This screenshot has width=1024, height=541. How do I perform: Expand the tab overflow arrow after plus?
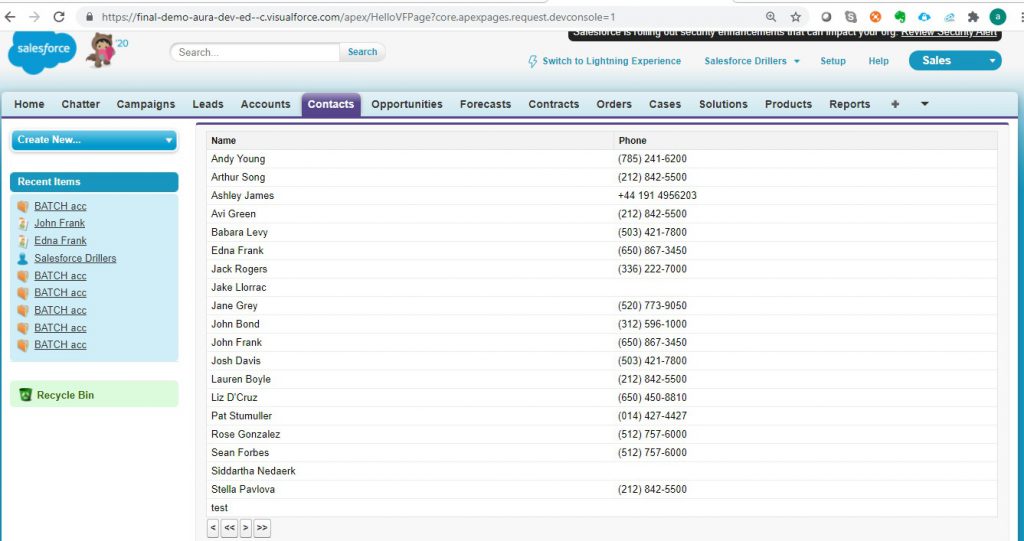pyautogui.click(x=924, y=104)
